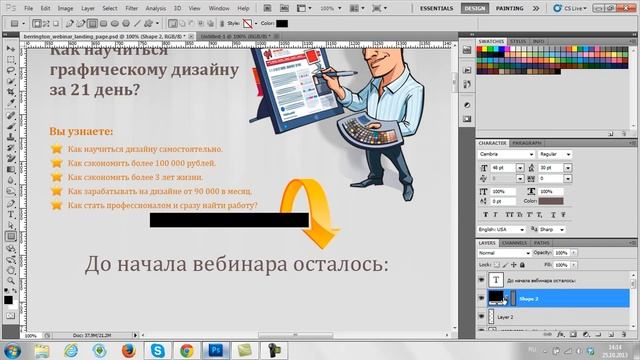
Task: Choose Ellipse shape in options bar
Action: coord(115,24)
